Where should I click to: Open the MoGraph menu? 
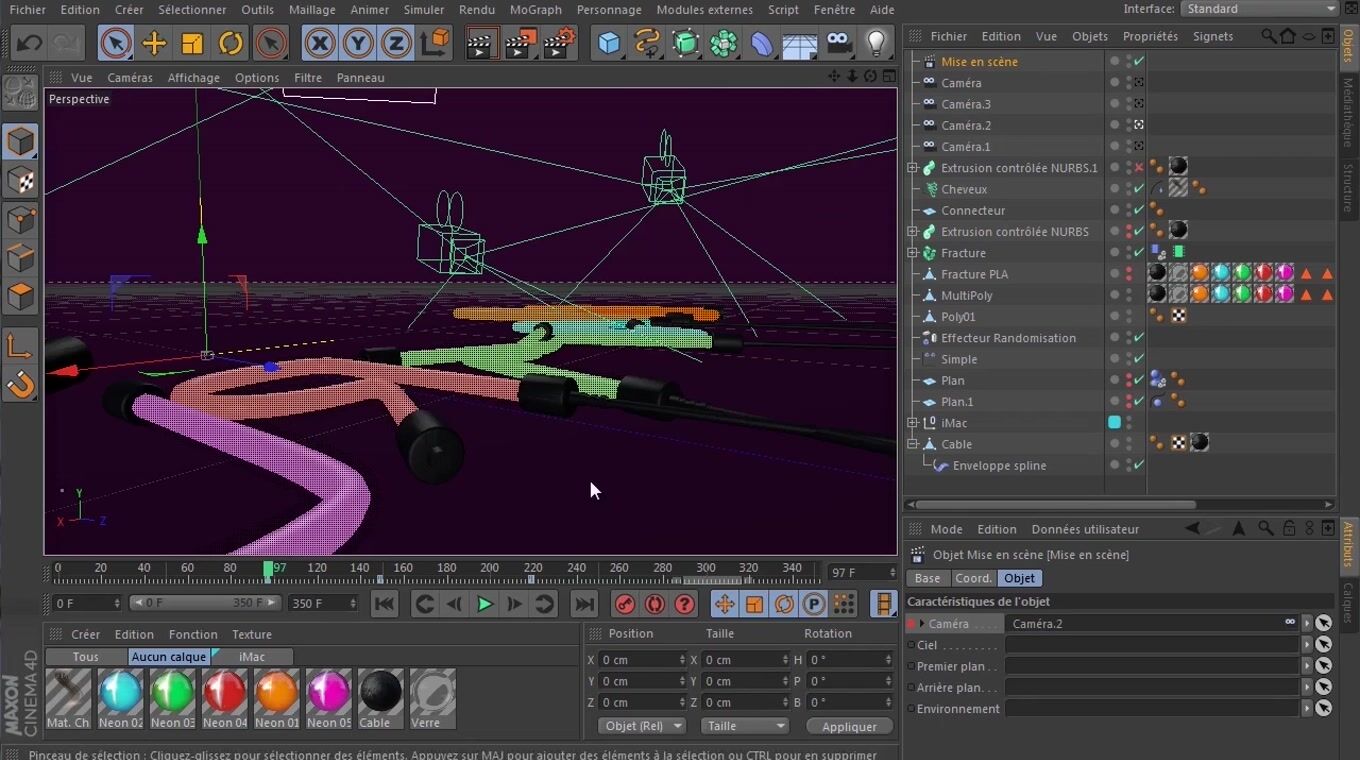(535, 10)
